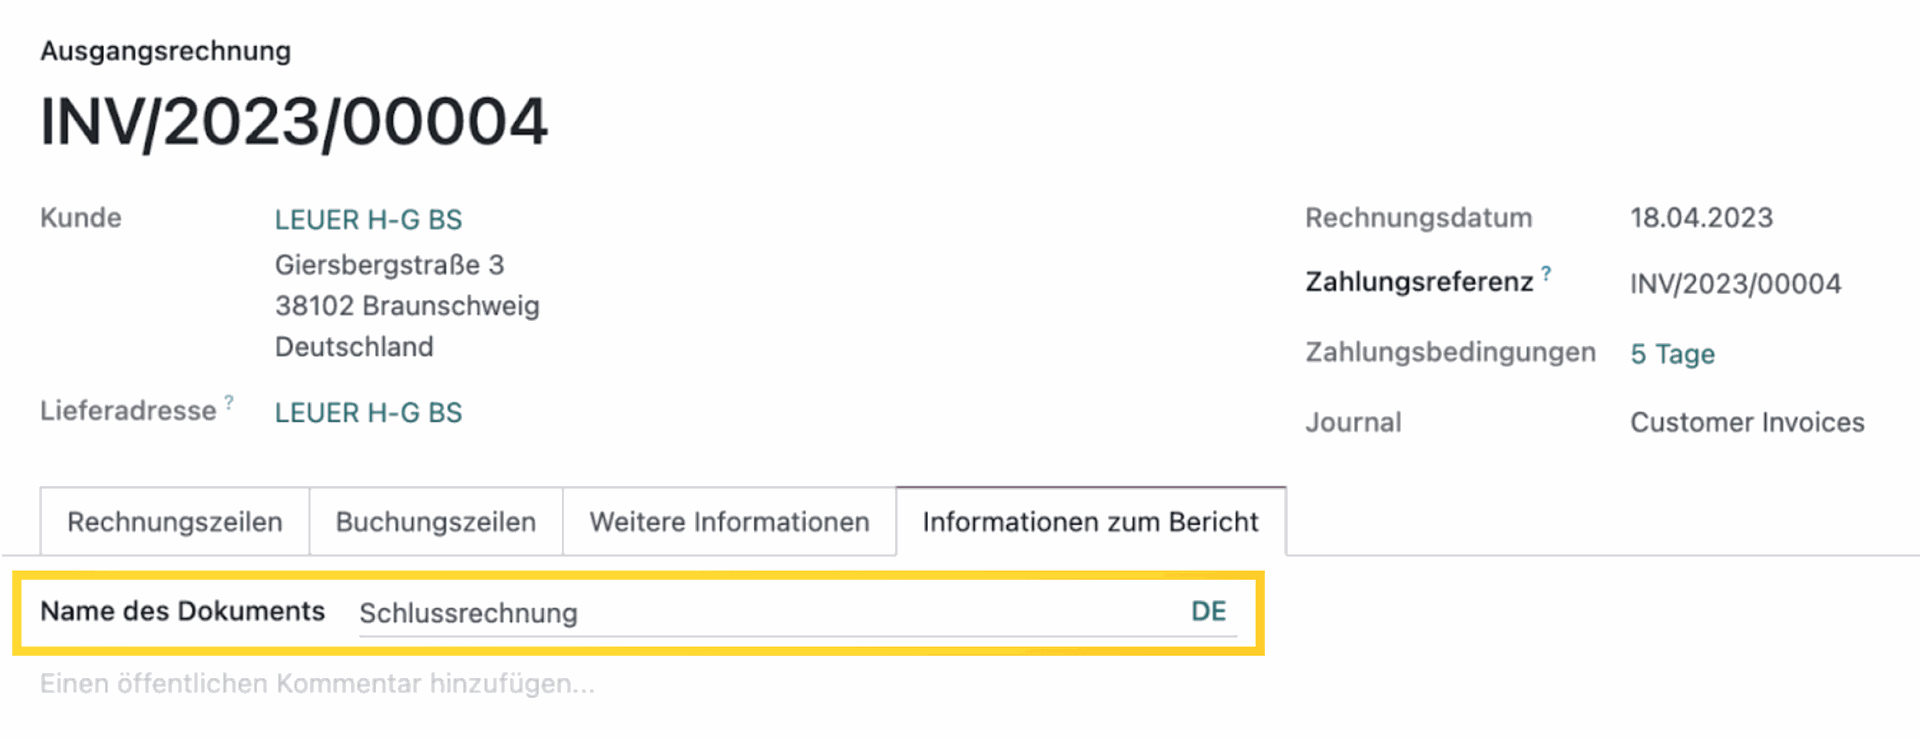Open the Lieferadresse link LEUER H-G BS
The width and height of the screenshot is (1920, 741).
(x=368, y=413)
